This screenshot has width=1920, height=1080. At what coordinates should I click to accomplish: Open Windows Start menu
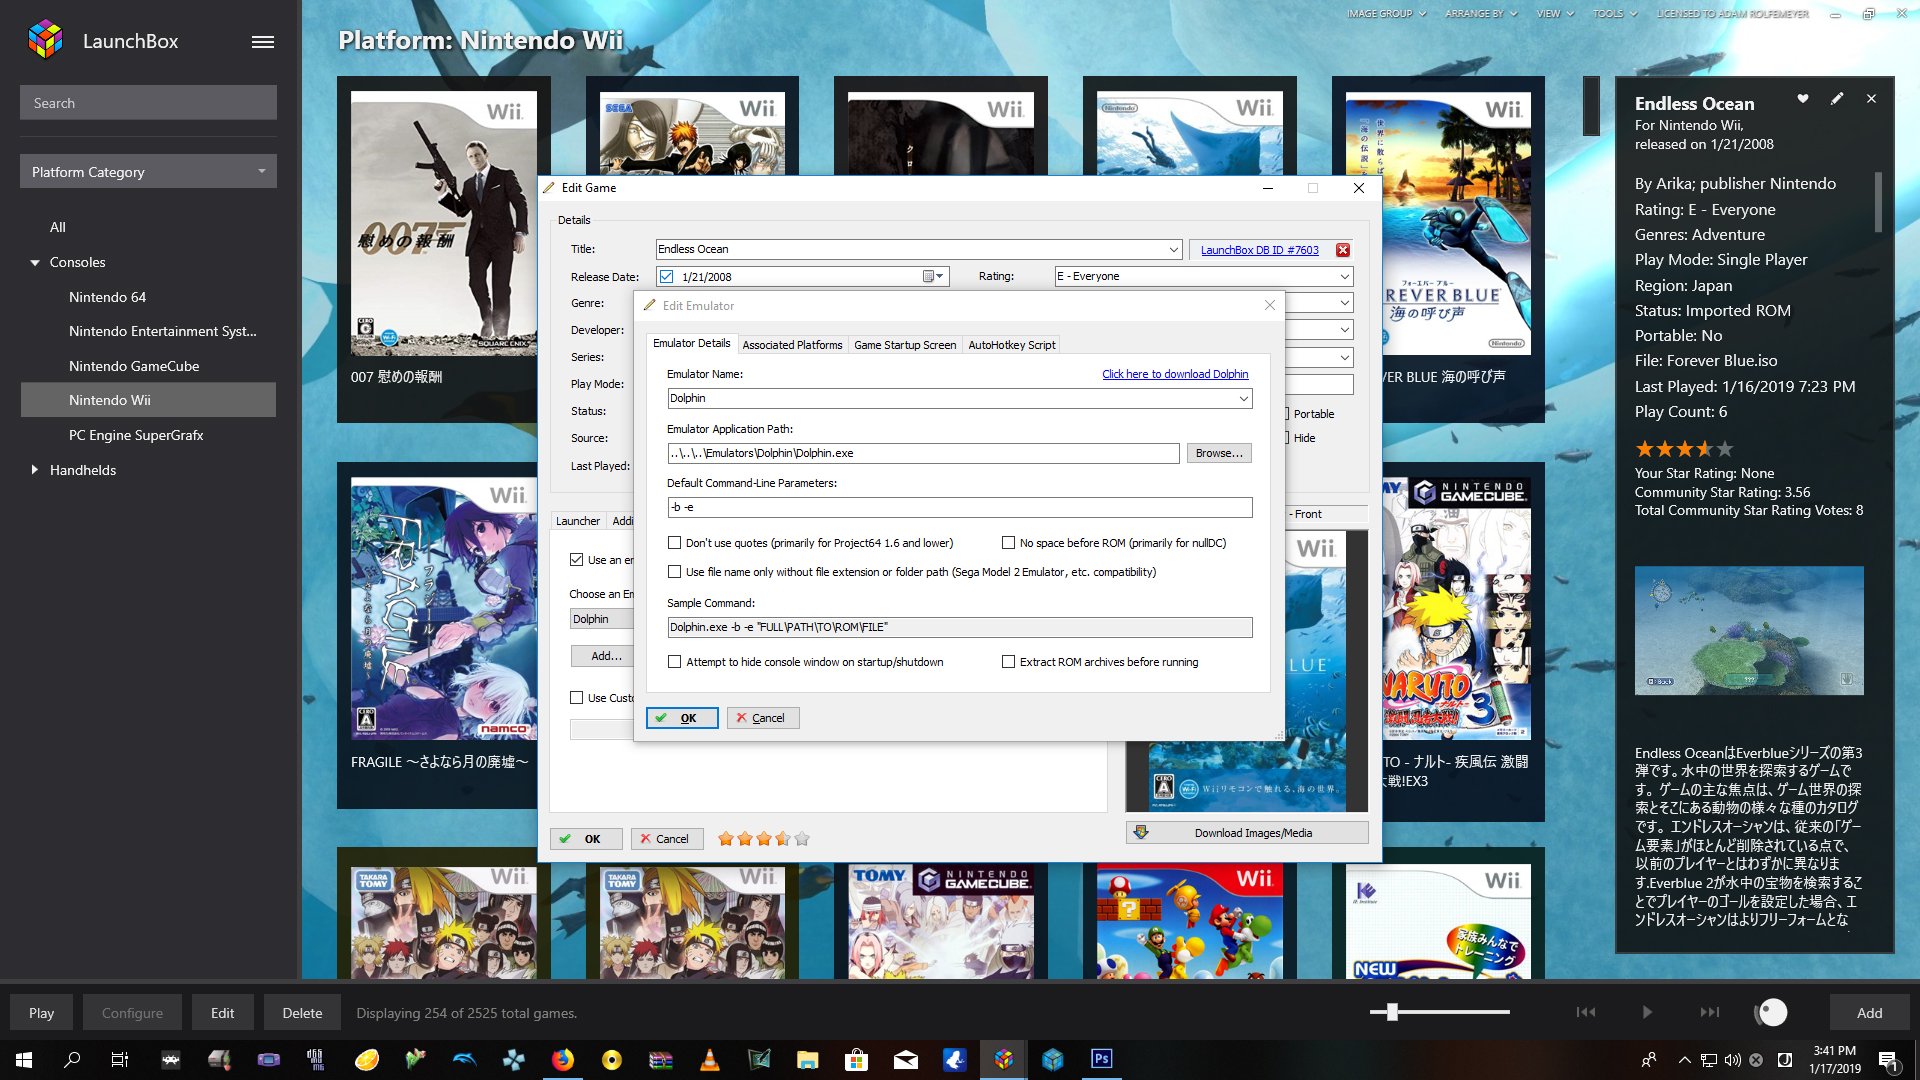pyautogui.click(x=24, y=1060)
